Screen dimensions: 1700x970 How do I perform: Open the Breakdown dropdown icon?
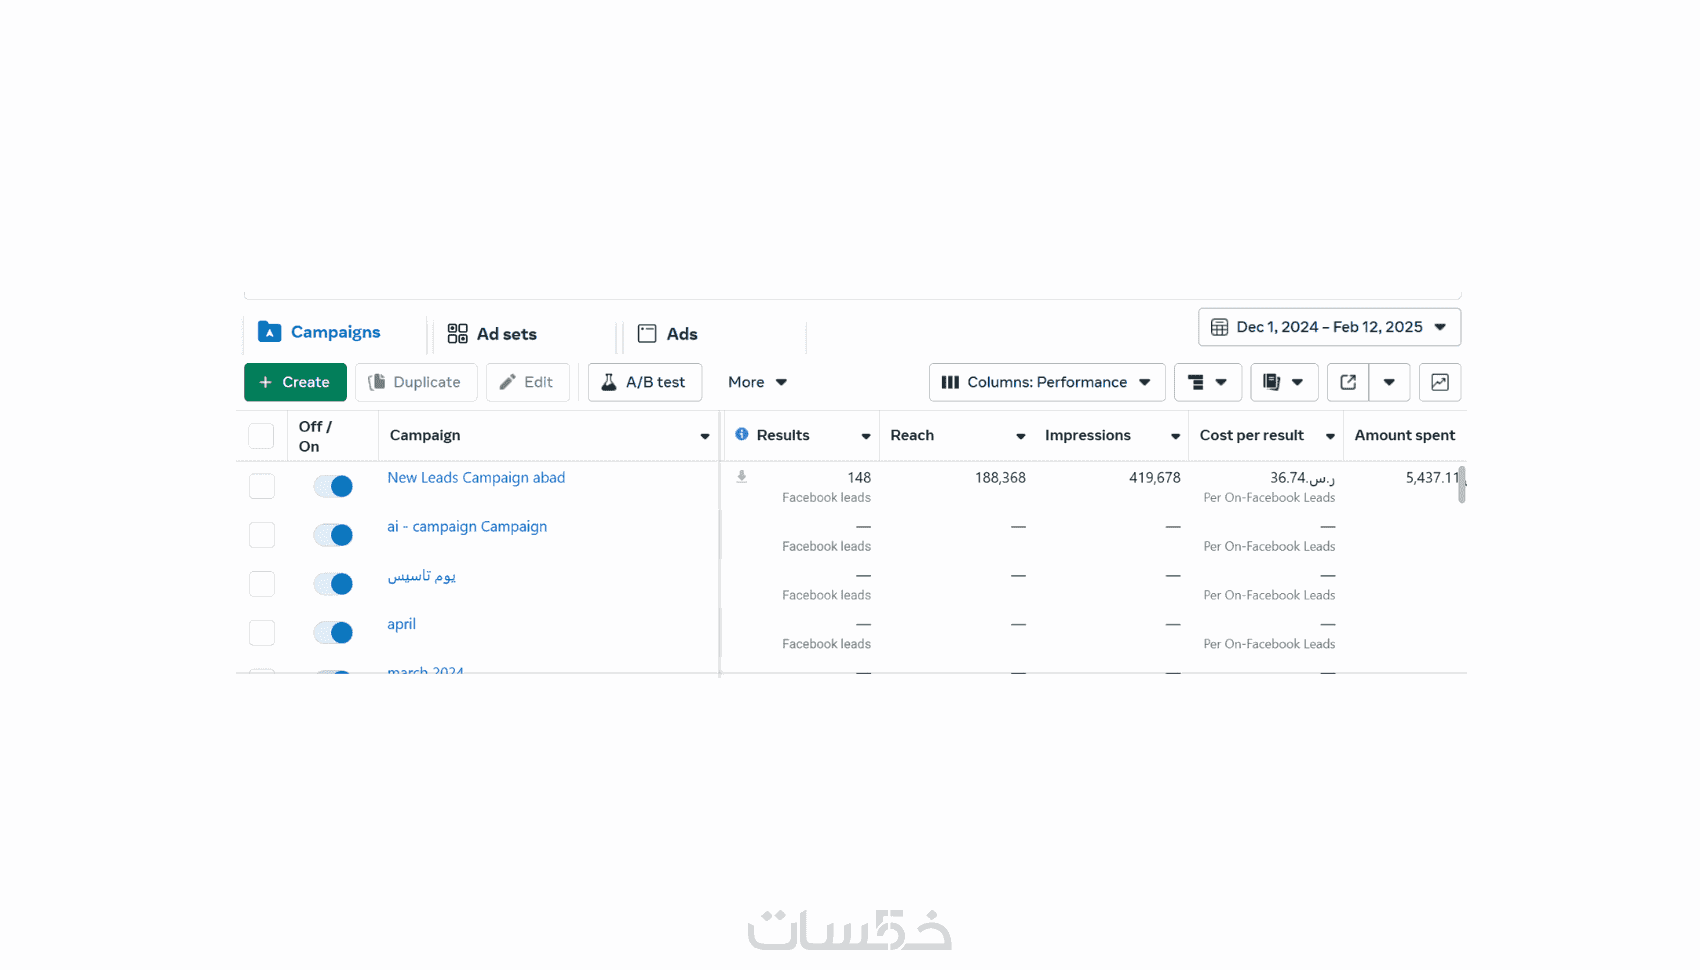(x=1208, y=382)
